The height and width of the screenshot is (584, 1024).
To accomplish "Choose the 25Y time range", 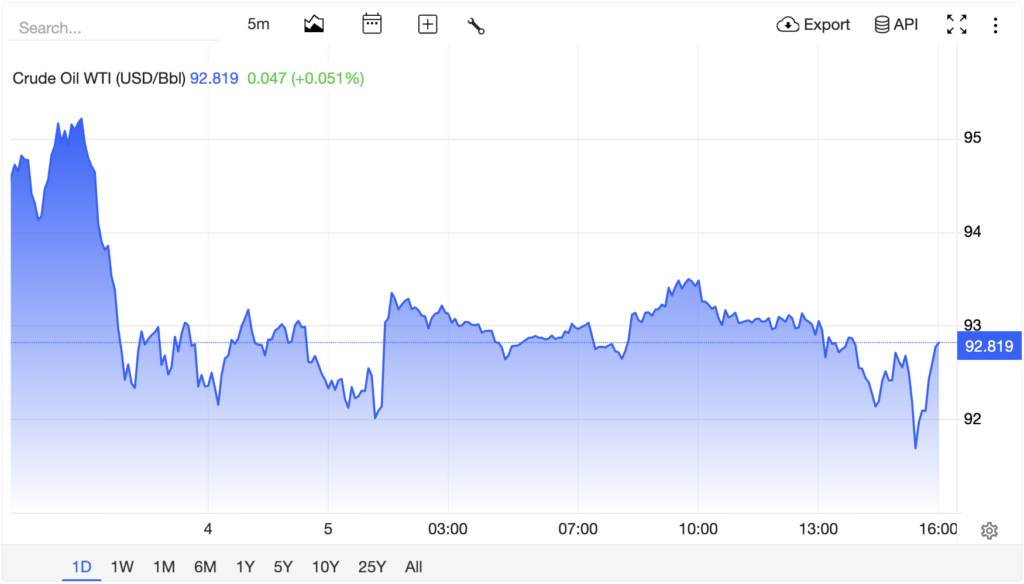I will click(372, 566).
